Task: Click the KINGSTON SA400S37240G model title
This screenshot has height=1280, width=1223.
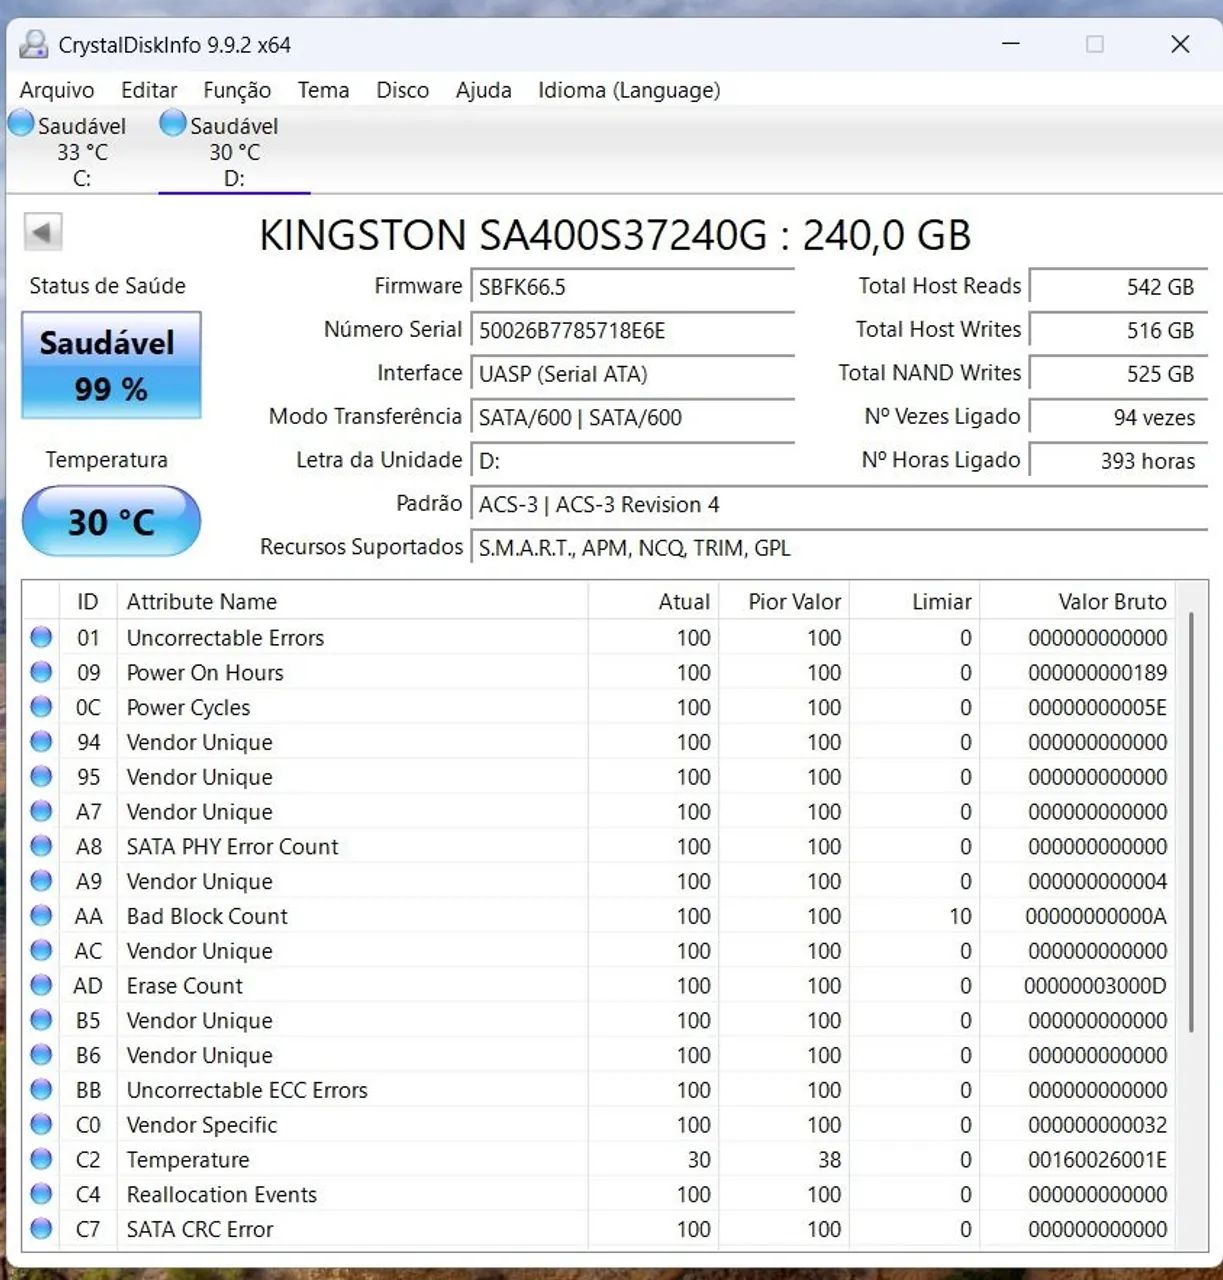Action: pyautogui.click(x=615, y=235)
